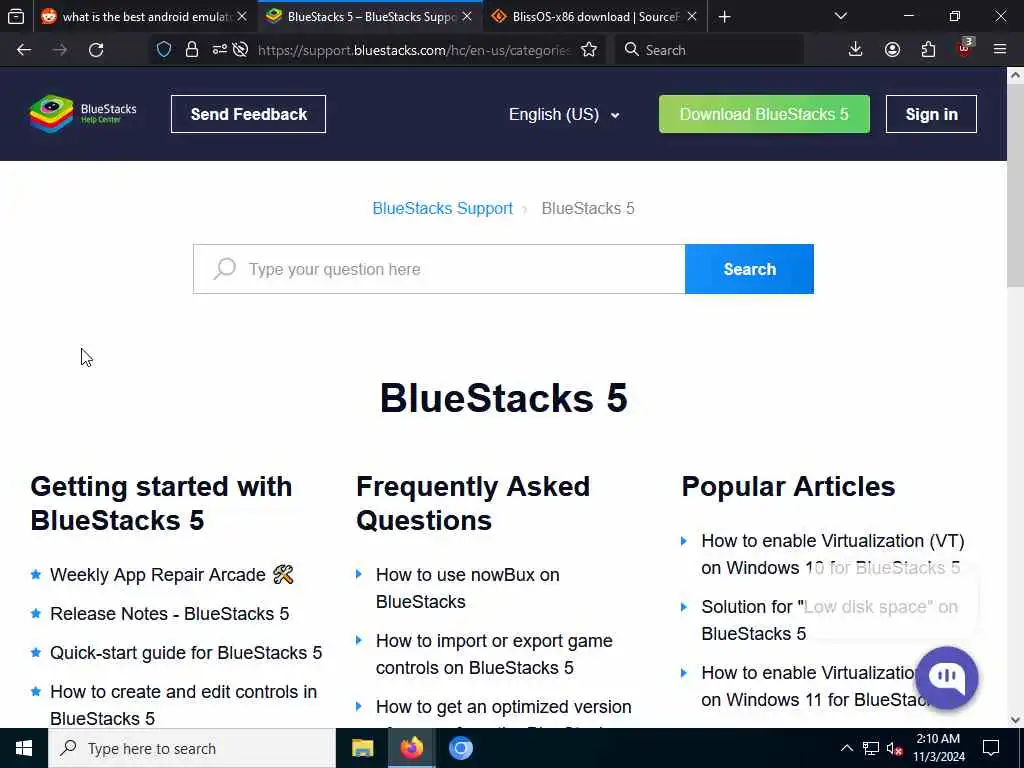Open enable Virtualization on Windows 10 article
Image resolution: width=1024 pixels, height=768 pixels.
833,554
